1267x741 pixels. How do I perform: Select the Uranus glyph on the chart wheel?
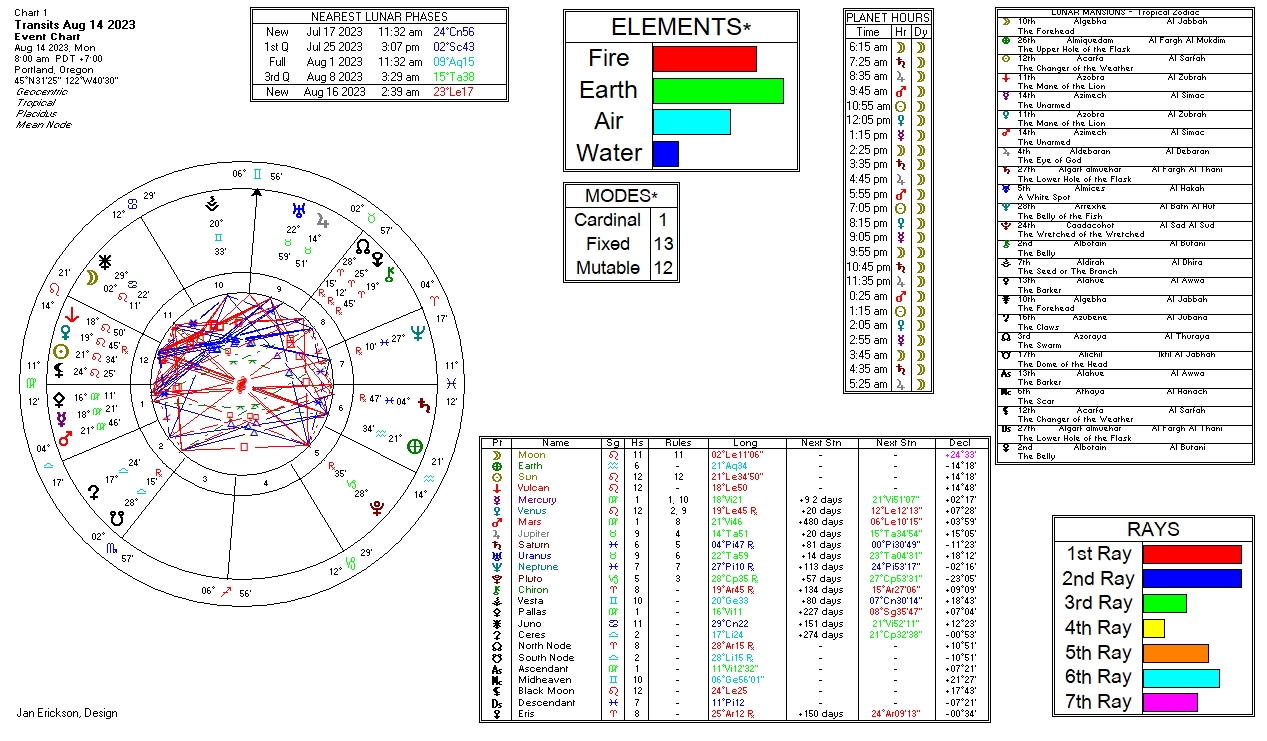(x=300, y=210)
